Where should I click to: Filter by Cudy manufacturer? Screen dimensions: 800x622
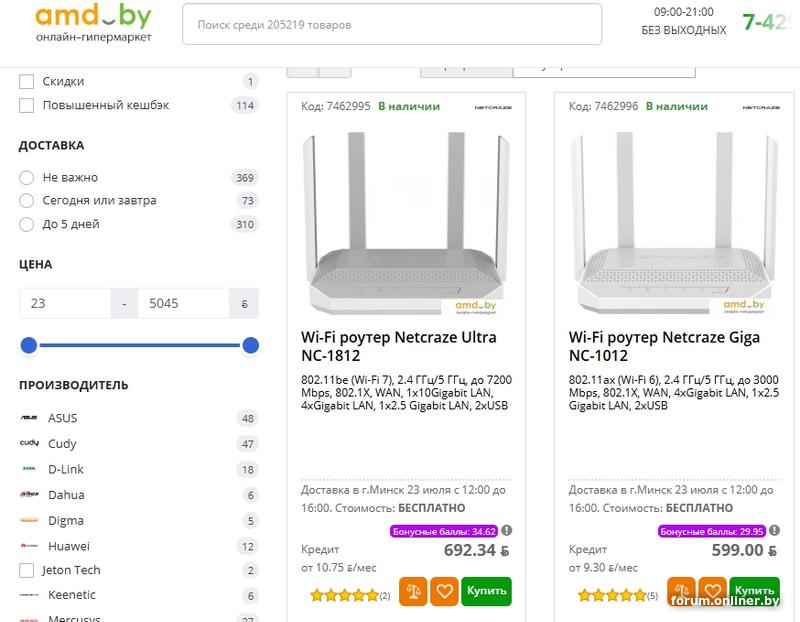62,443
